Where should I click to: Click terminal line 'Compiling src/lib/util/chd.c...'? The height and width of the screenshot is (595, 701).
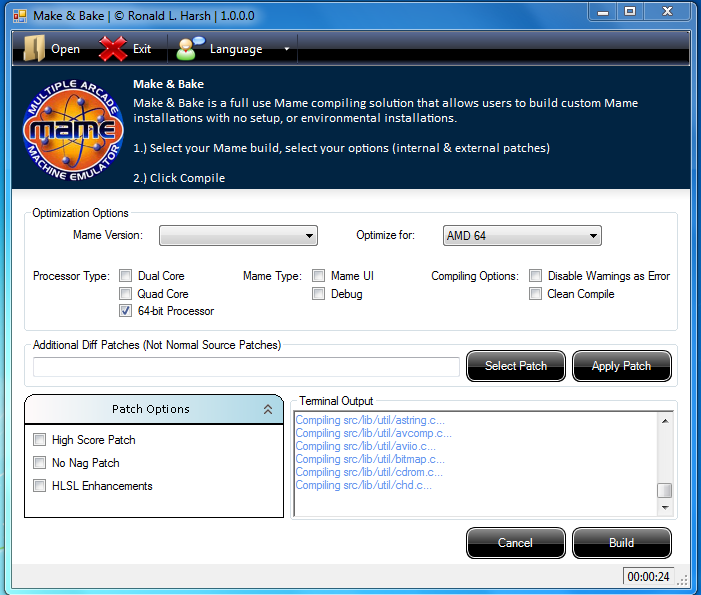pos(364,485)
